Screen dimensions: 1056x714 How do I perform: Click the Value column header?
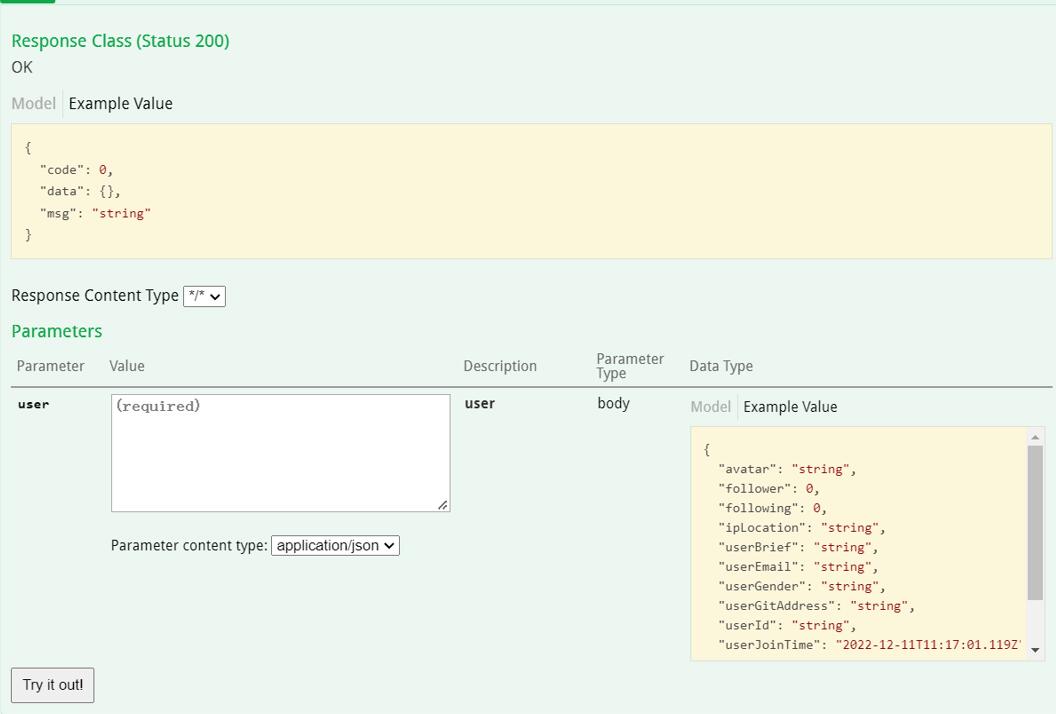[127, 366]
